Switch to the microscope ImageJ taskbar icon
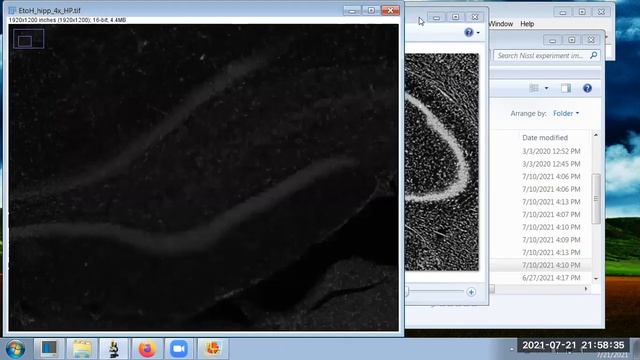 tap(114, 349)
